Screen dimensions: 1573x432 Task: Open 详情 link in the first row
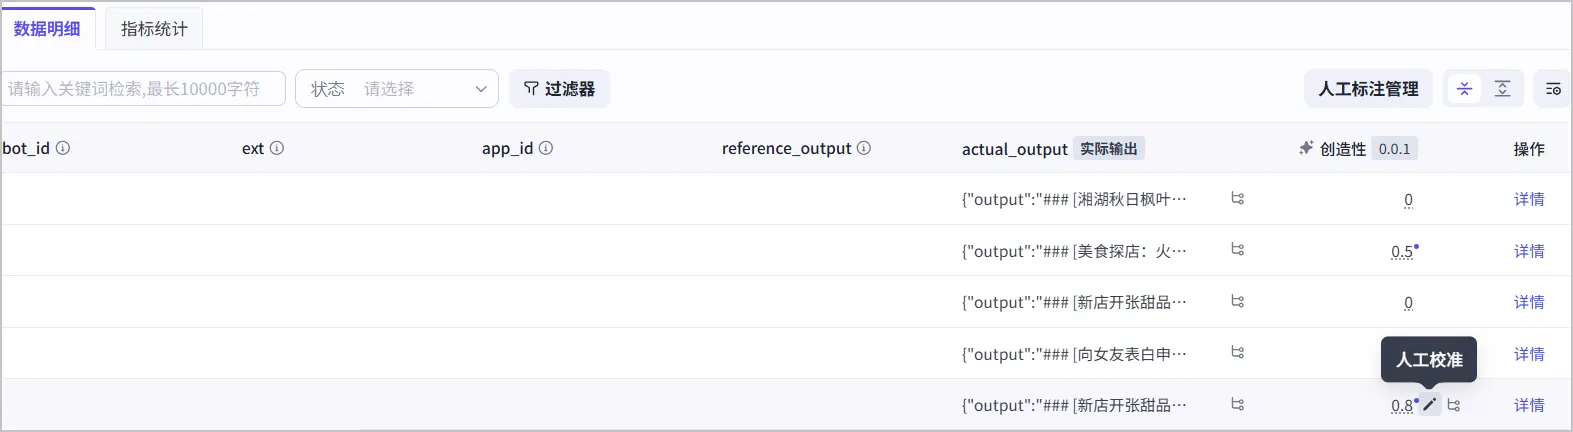(x=1529, y=199)
